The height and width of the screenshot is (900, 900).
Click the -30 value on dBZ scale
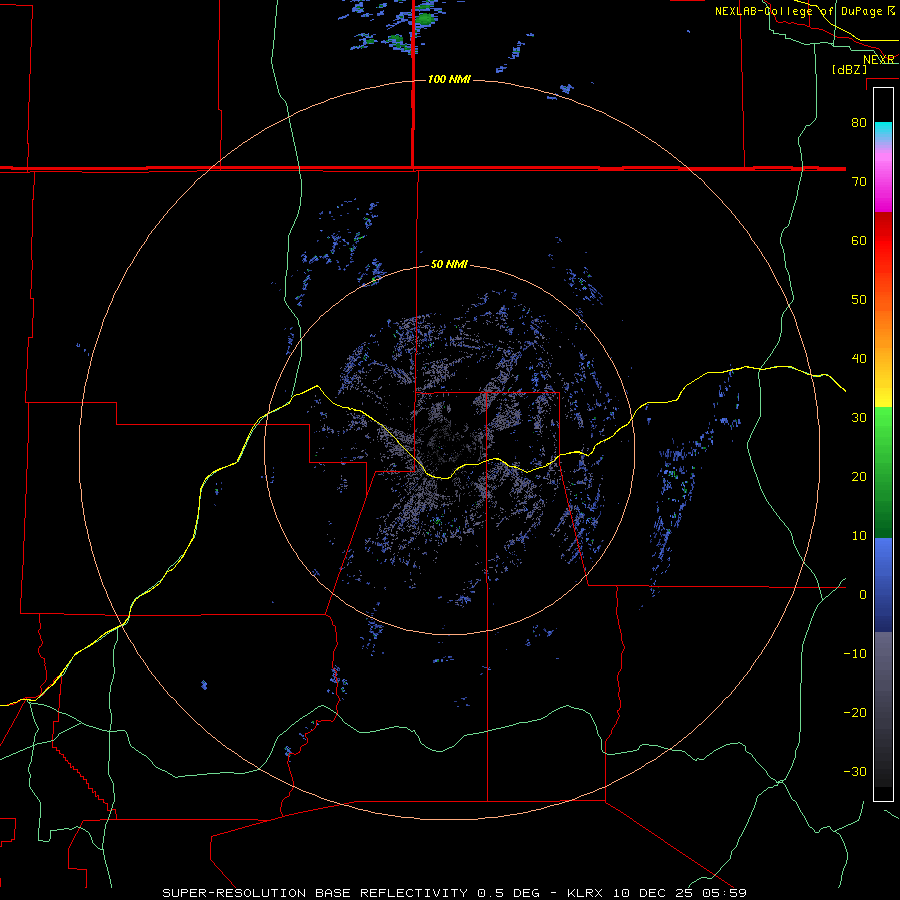(x=855, y=772)
